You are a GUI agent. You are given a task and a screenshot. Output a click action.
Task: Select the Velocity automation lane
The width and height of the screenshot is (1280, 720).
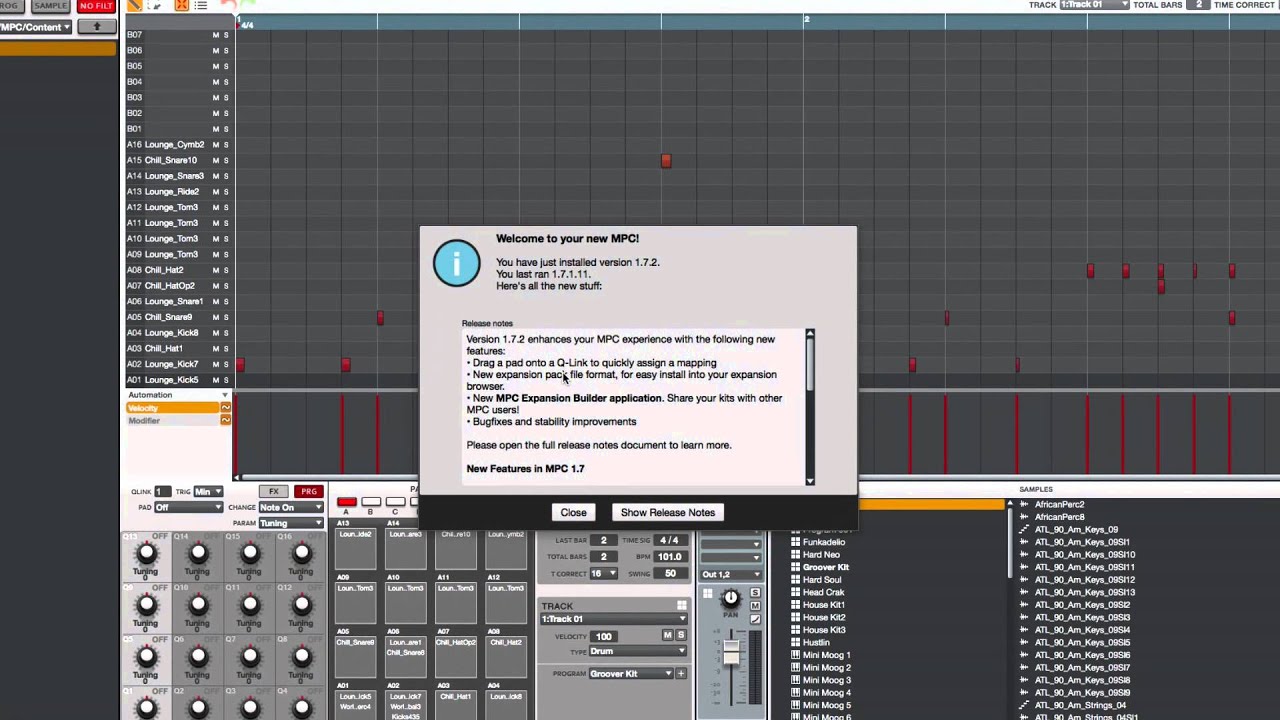(174, 408)
